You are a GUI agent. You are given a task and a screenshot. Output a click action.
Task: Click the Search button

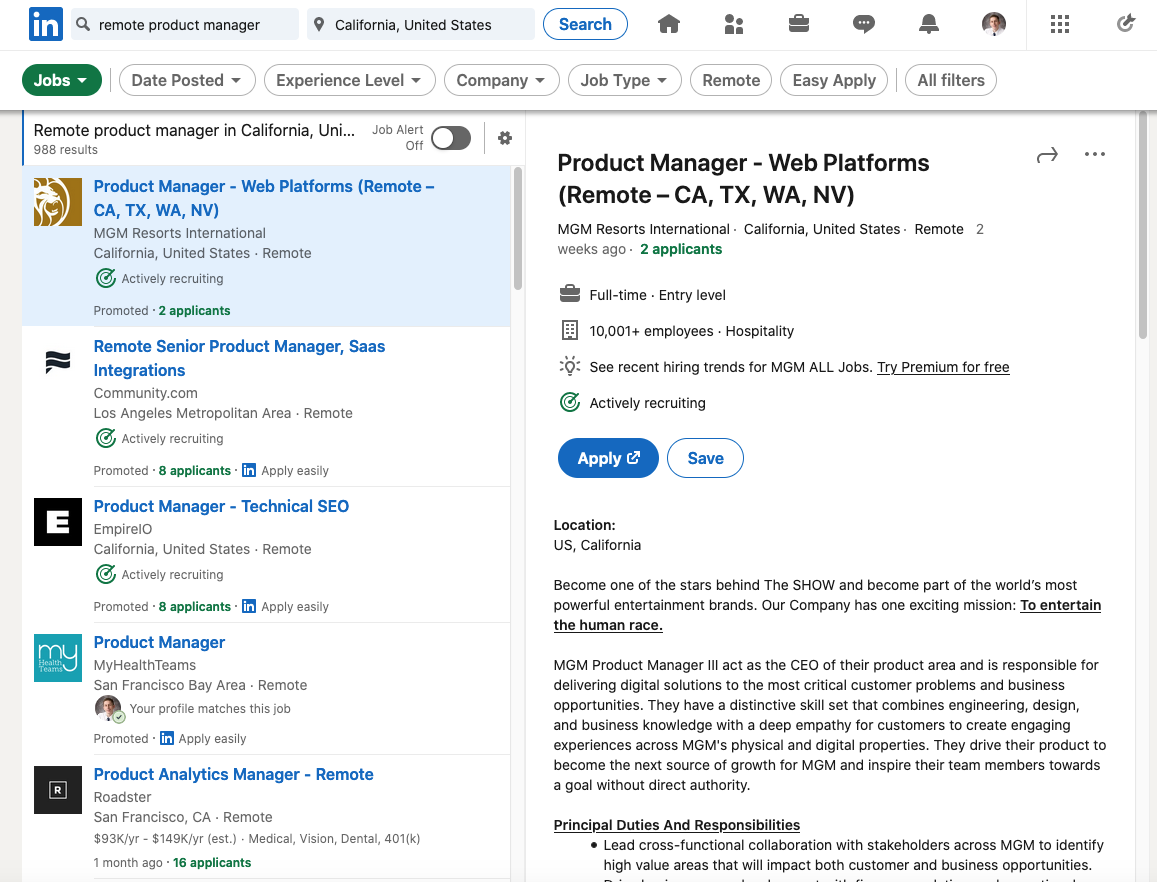585,24
